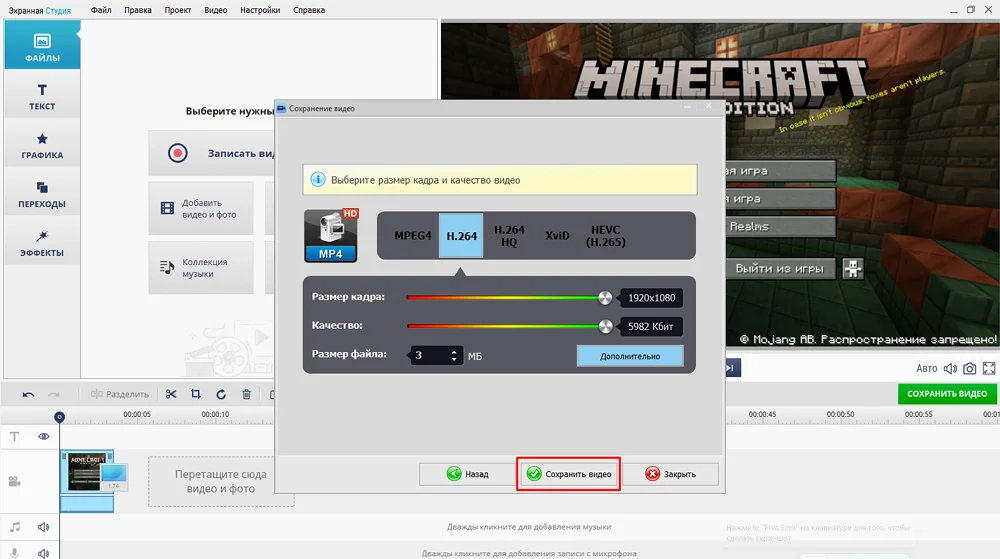
Task: Mute the microphone track speaker
Action: 44,553
